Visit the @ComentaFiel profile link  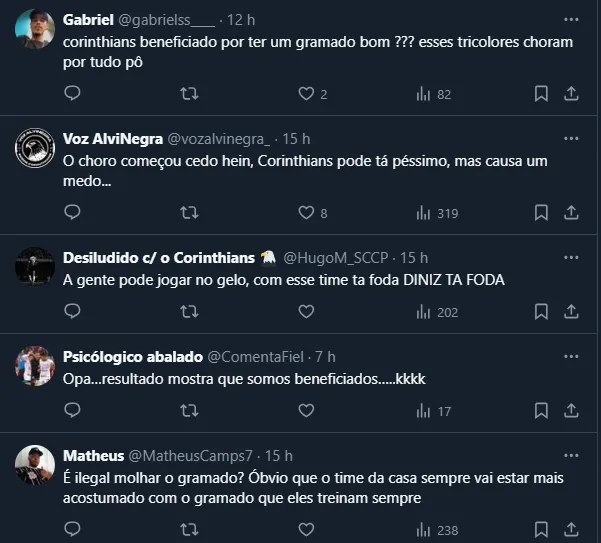tap(258, 356)
